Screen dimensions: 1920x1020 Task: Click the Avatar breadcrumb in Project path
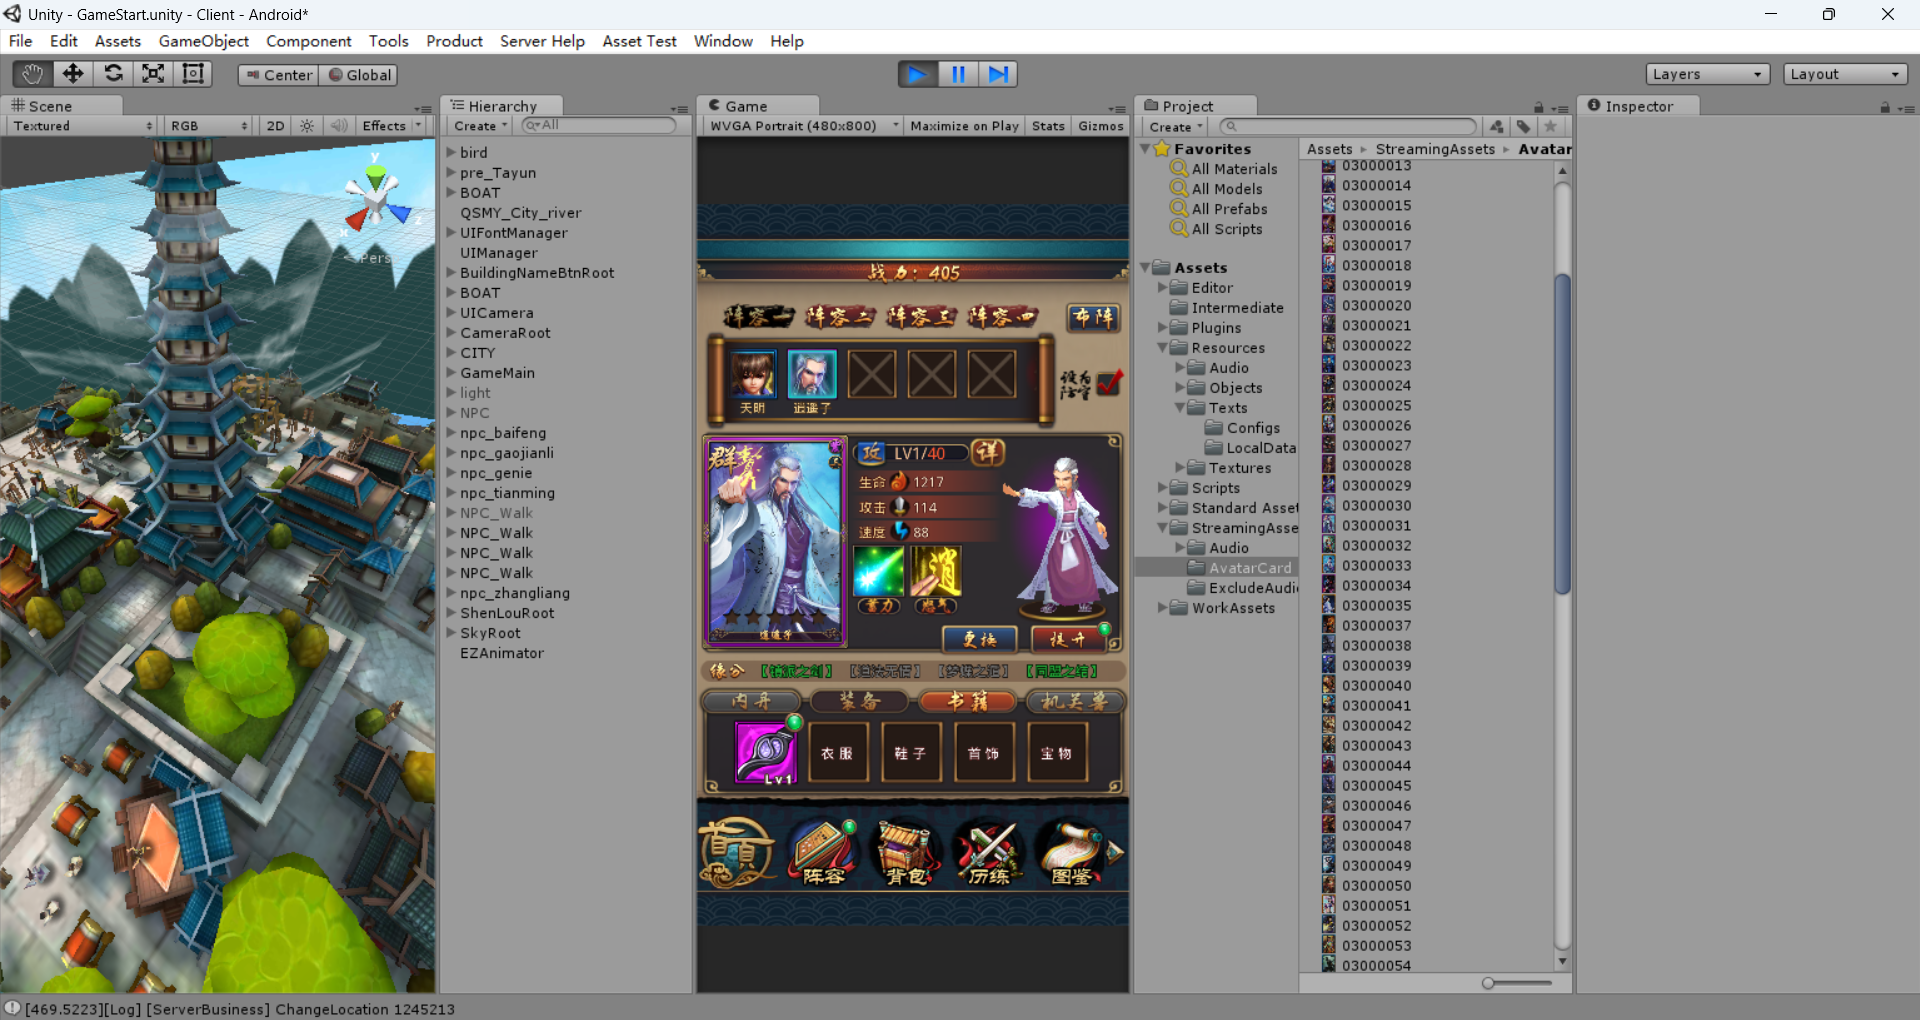(1544, 149)
